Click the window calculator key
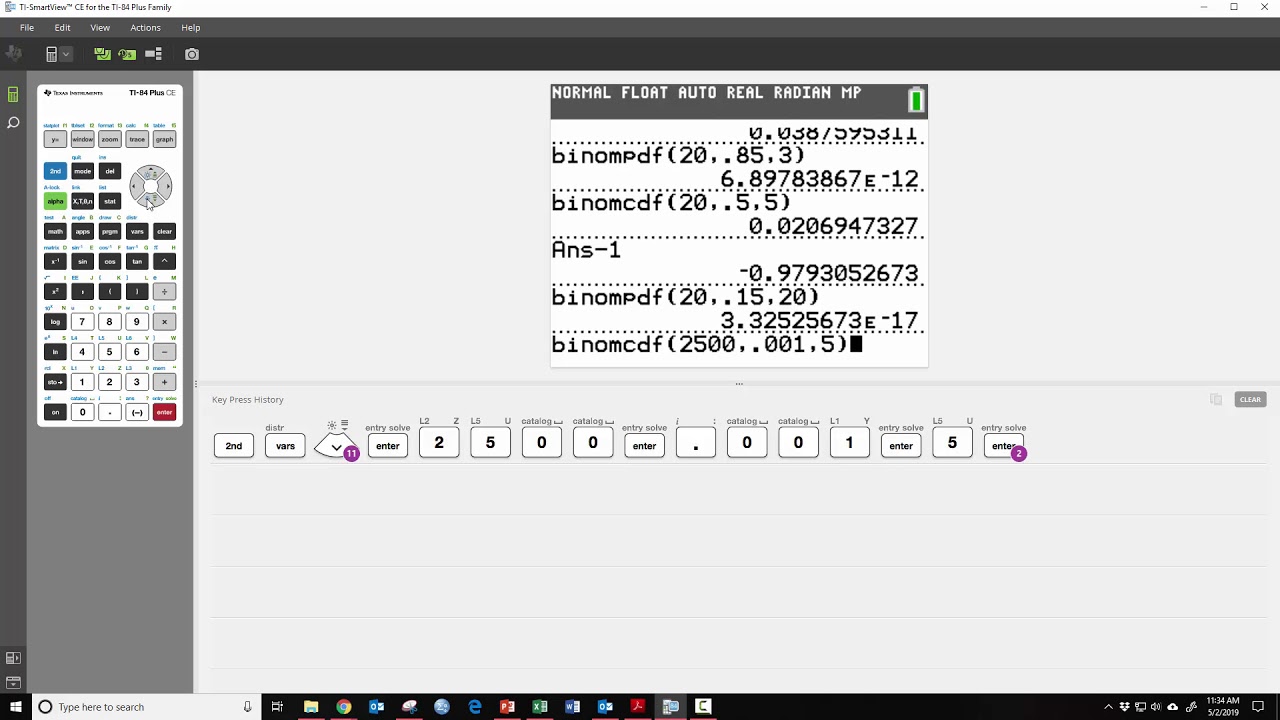 (x=82, y=139)
